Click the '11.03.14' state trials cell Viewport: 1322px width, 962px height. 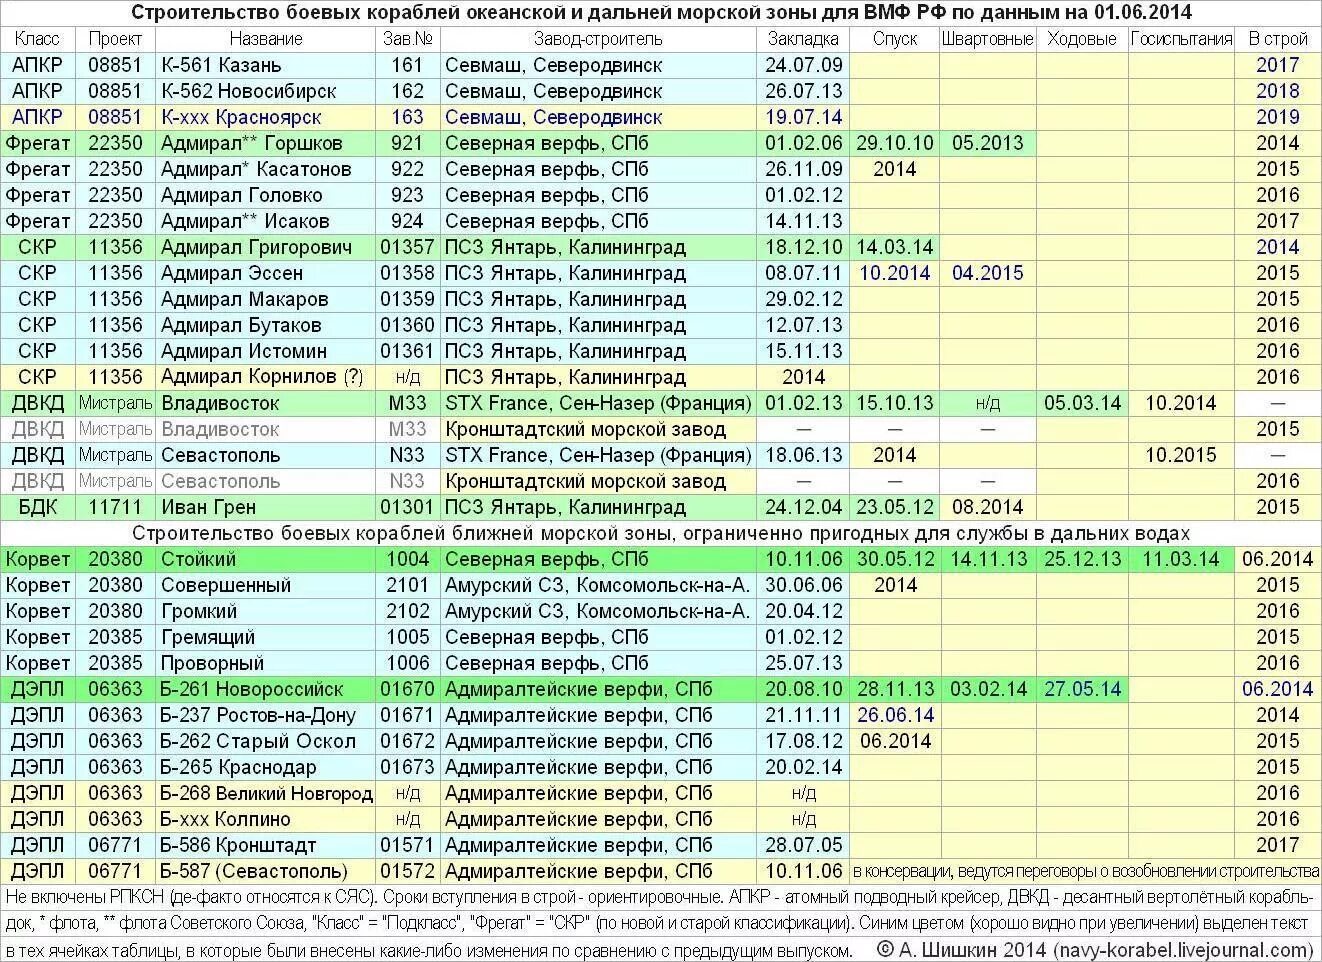[x=1181, y=559]
